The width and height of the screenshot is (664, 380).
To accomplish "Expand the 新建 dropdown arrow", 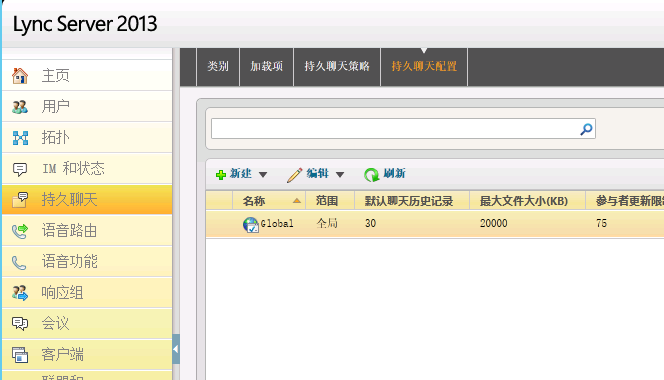I will point(263,175).
